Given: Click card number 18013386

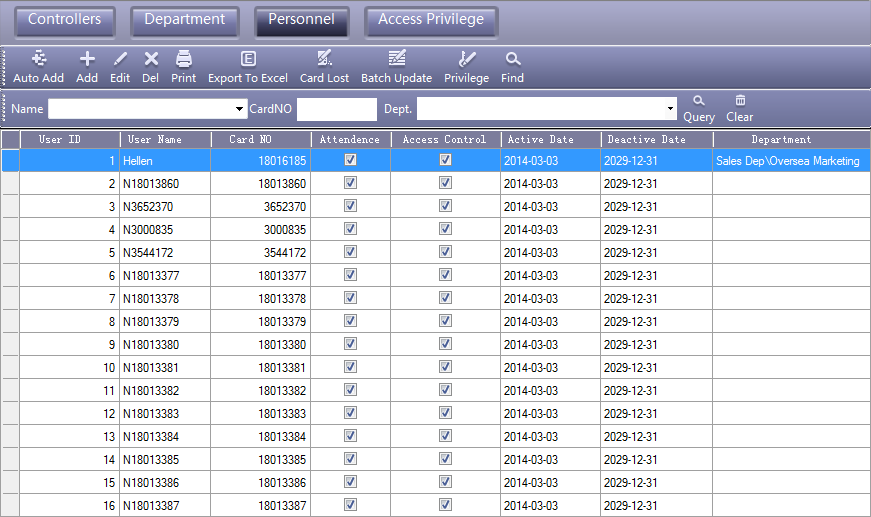Looking at the screenshot, I should pos(282,483).
